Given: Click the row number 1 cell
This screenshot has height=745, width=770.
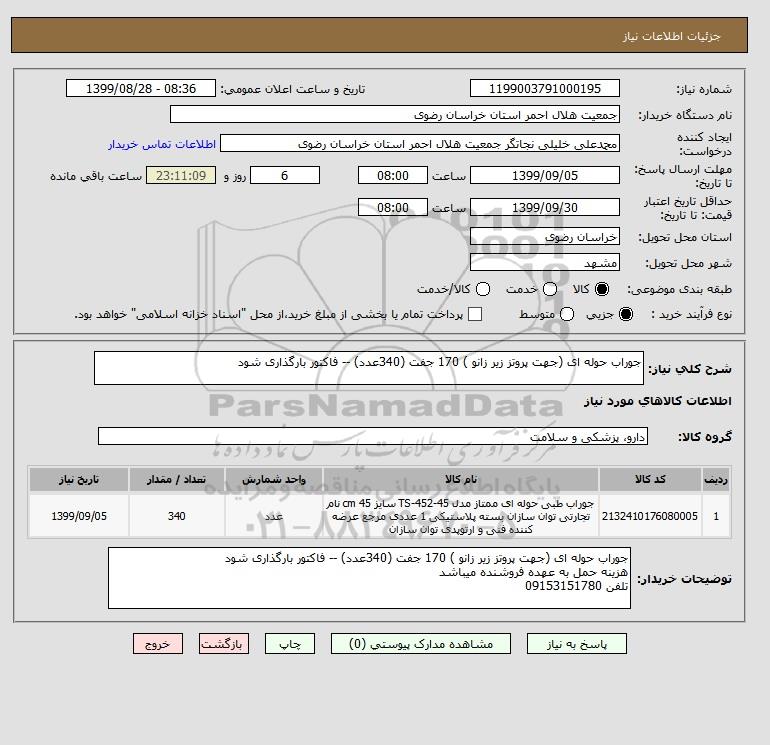Looking at the screenshot, I should 716,516.
